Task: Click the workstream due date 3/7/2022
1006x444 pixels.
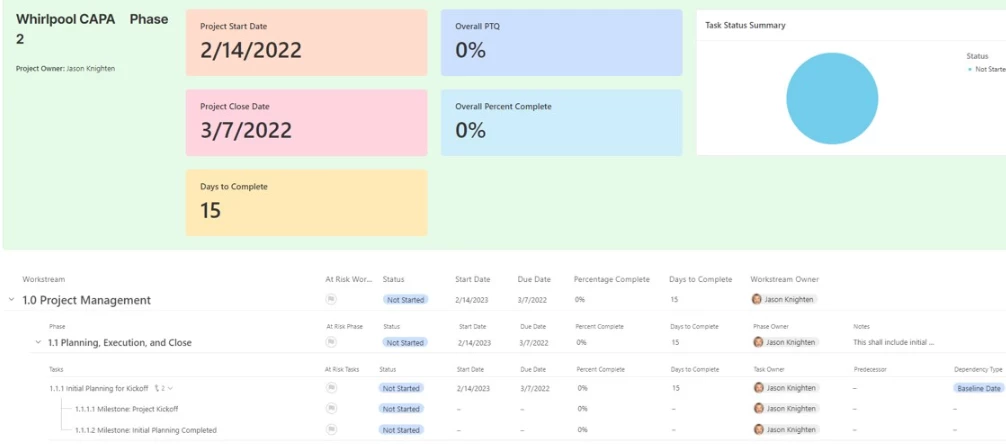Action: pyautogui.click(x=533, y=300)
